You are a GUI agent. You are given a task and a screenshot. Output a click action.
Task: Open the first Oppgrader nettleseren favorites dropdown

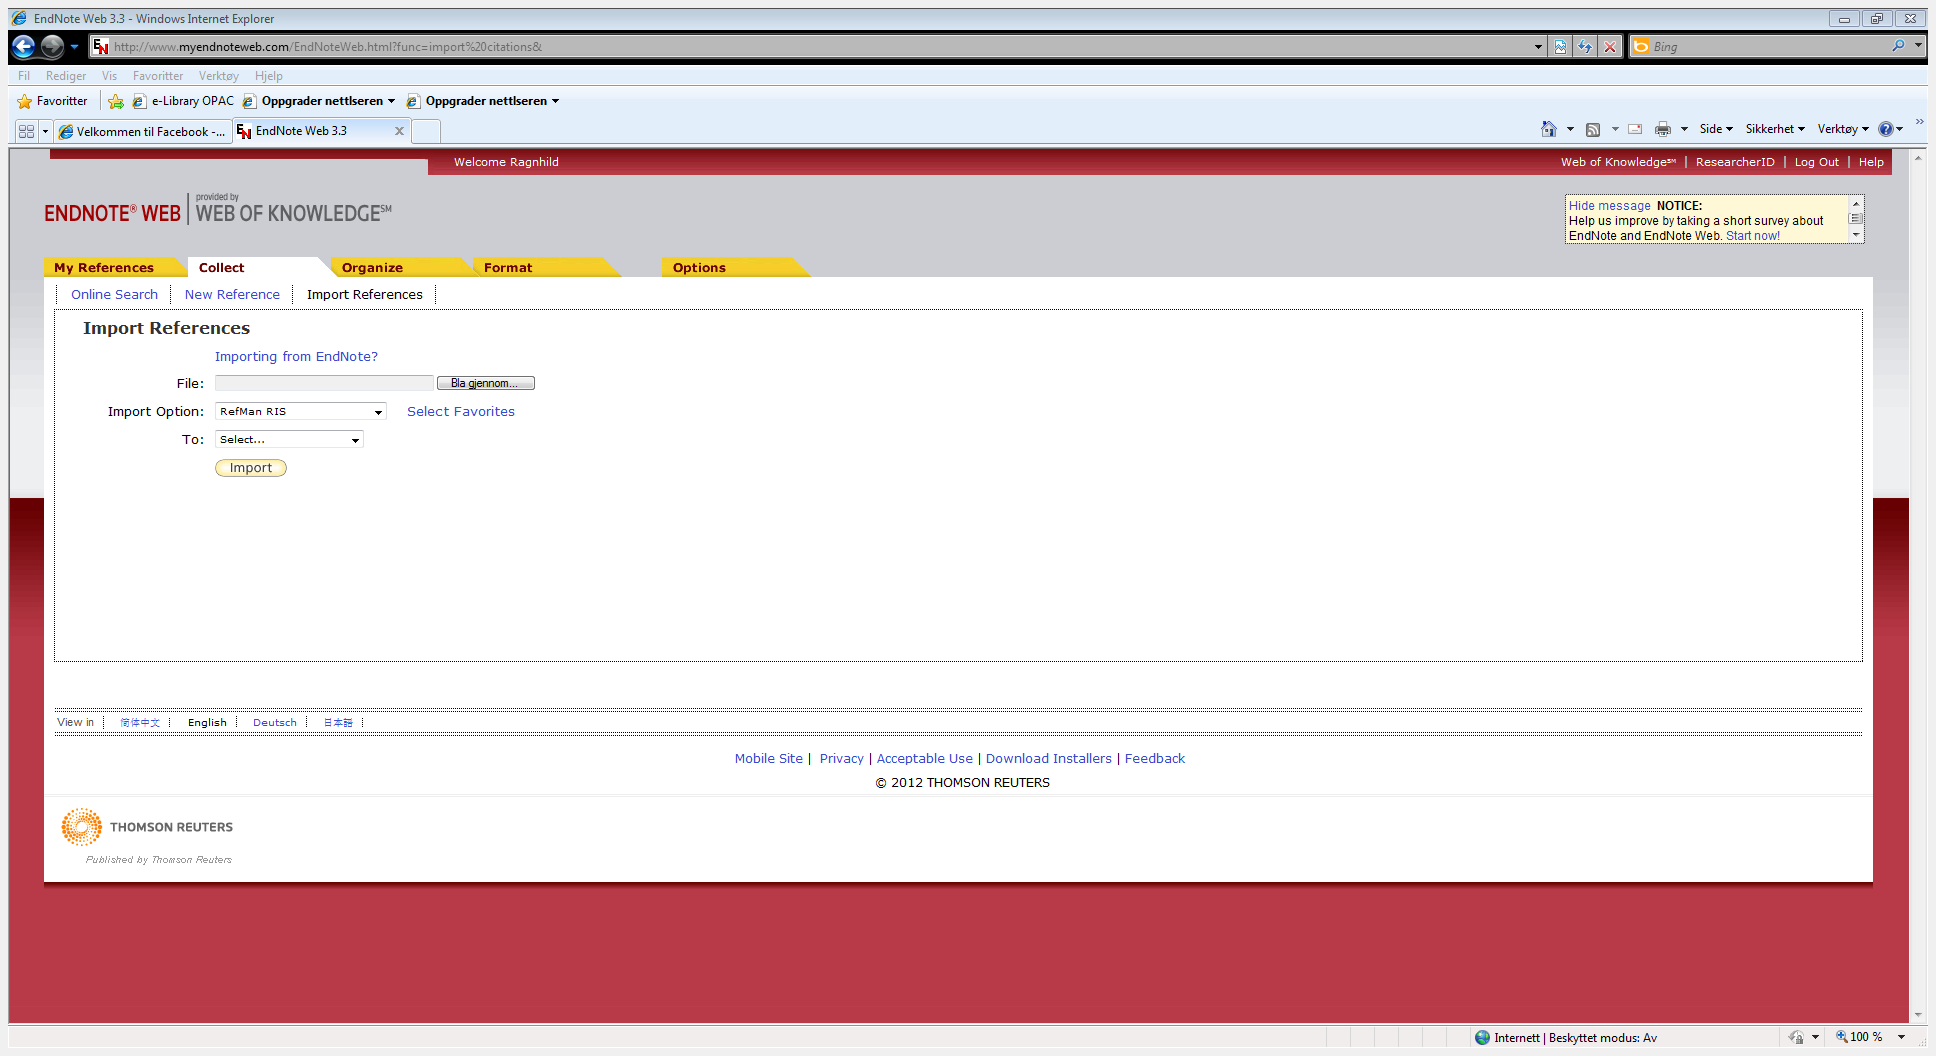click(x=391, y=101)
